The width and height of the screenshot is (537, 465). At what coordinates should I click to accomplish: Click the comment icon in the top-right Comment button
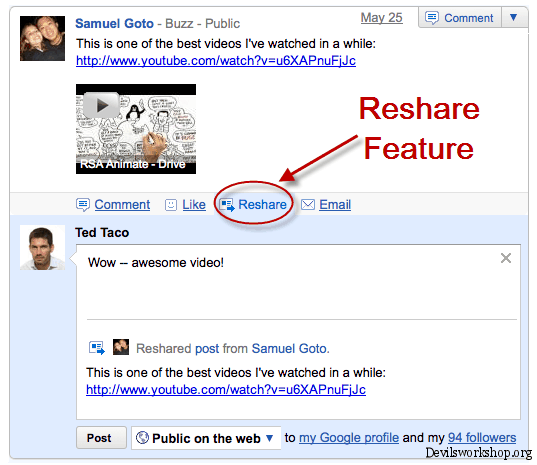pyautogui.click(x=432, y=18)
